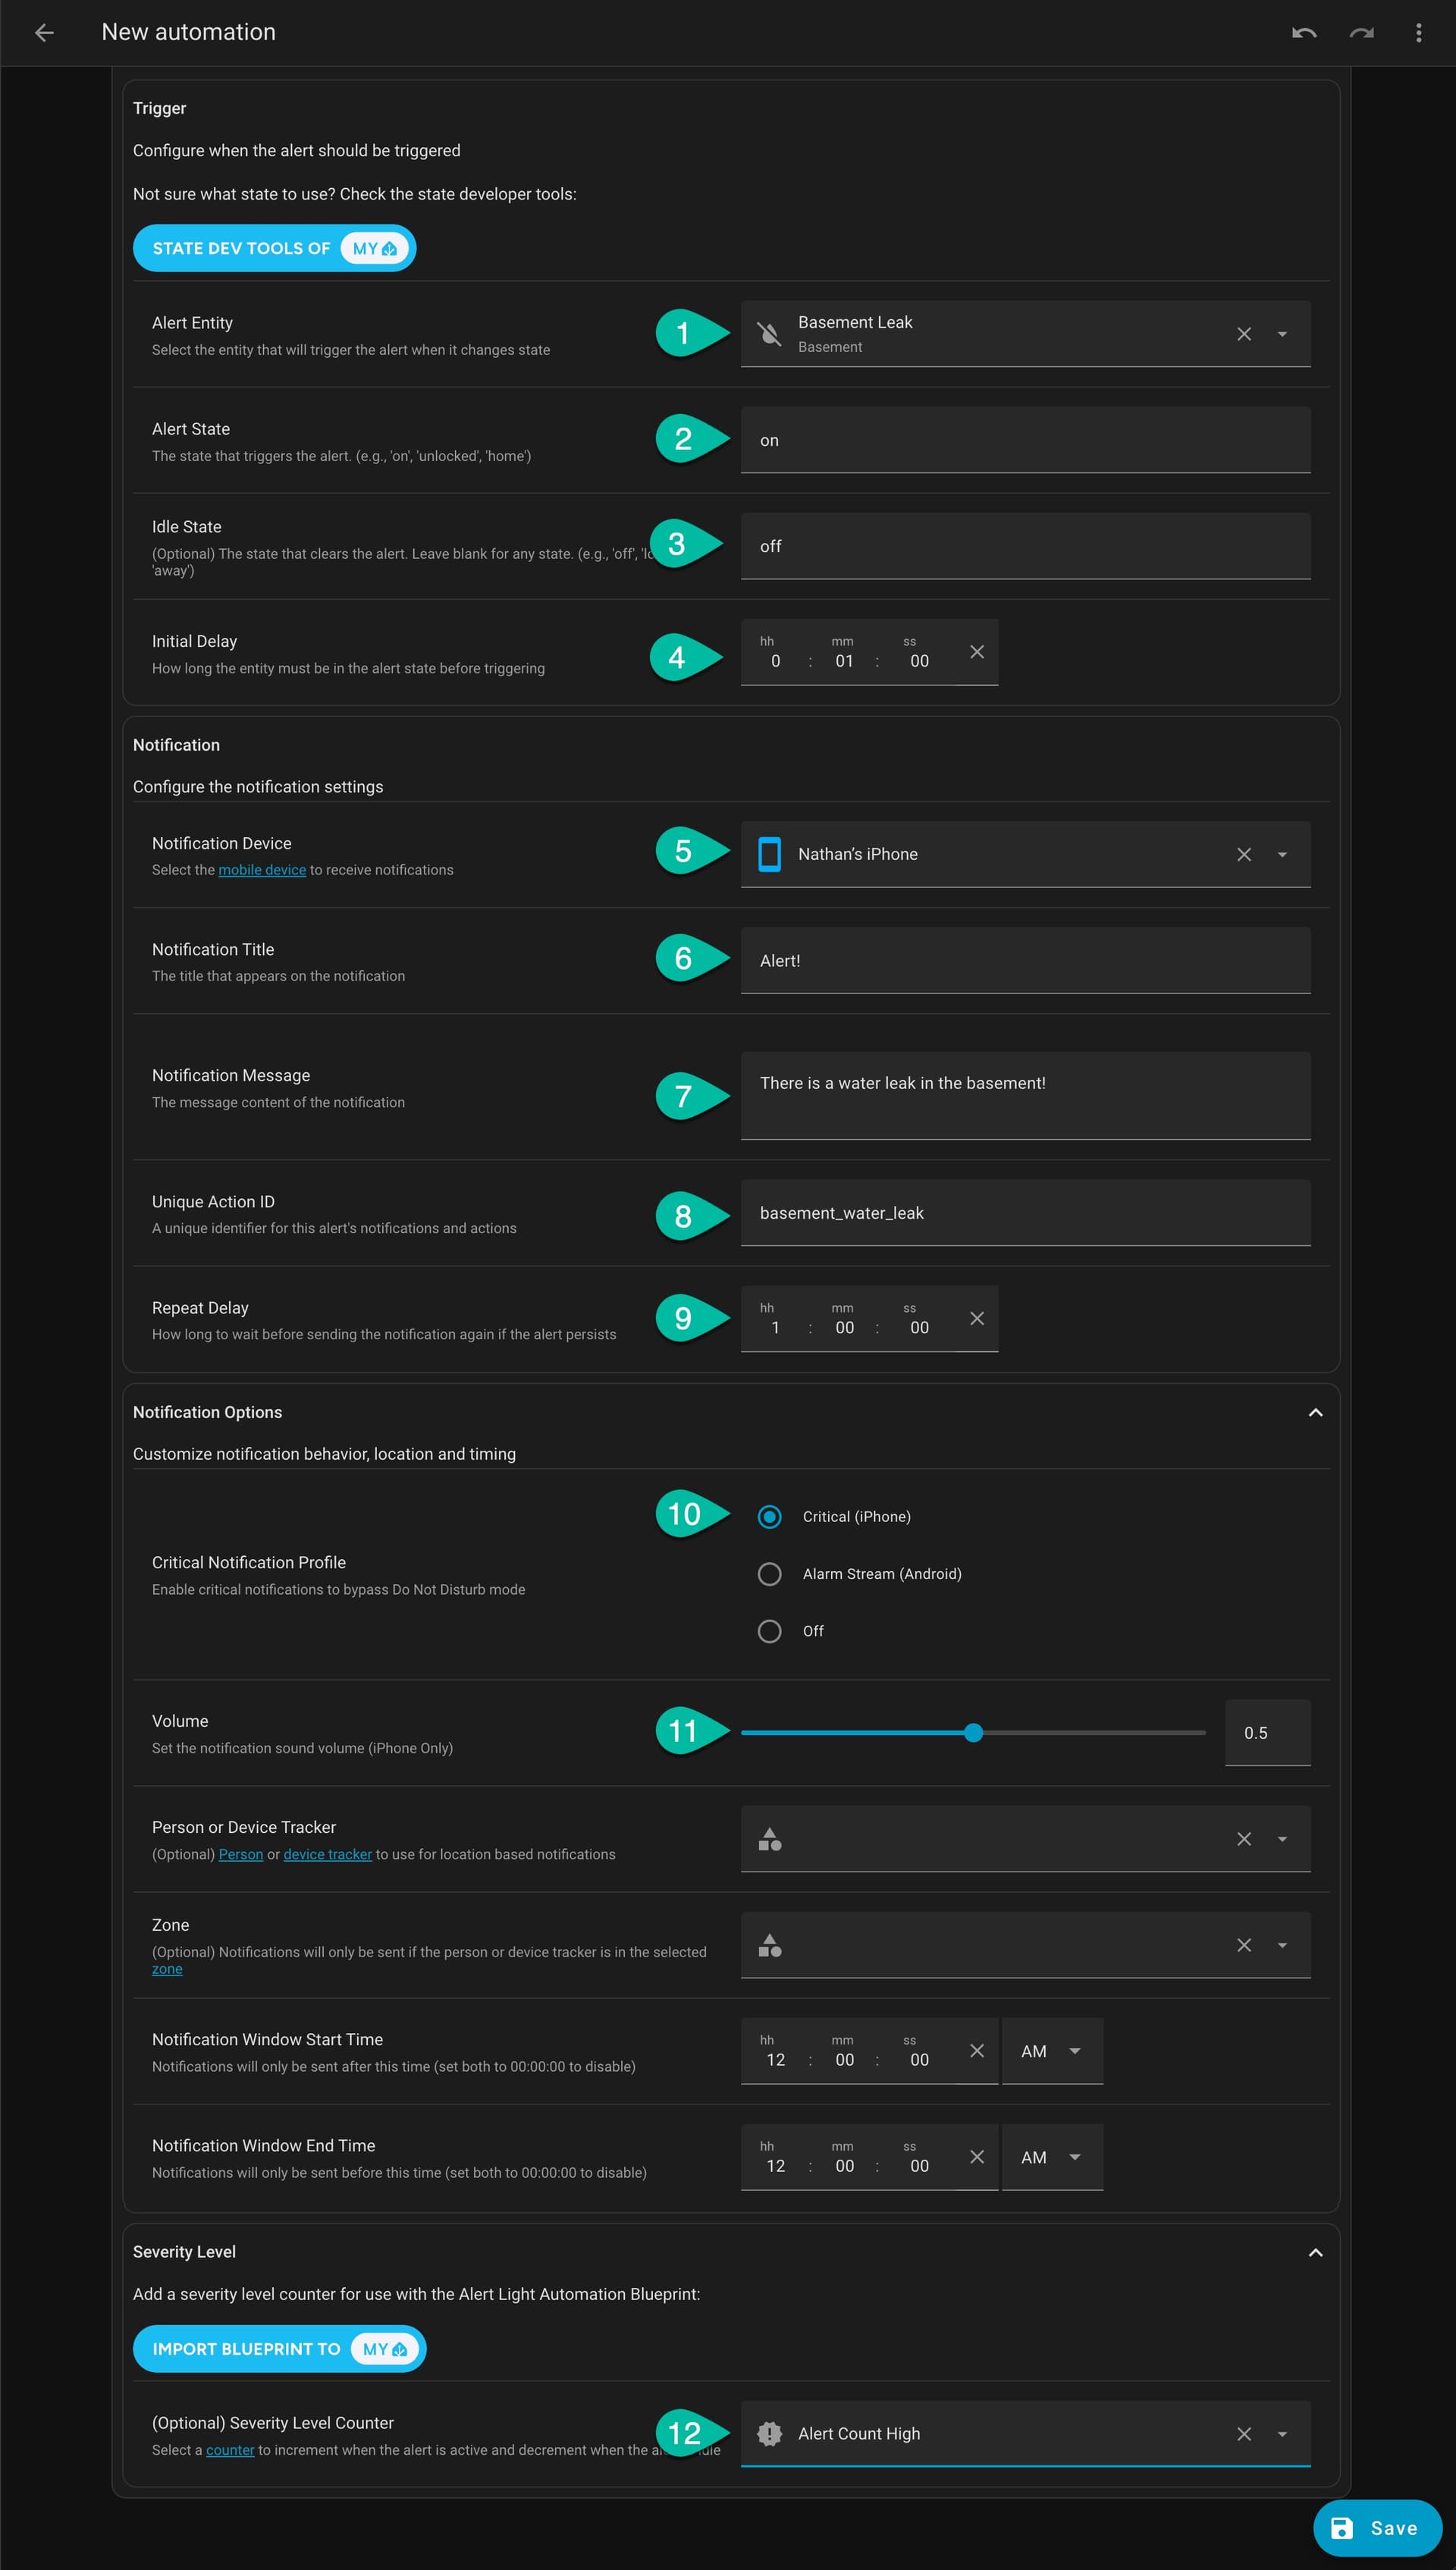This screenshot has width=1456, height=2570.
Task: Collapse the Severity Level section
Action: pyautogui.click(x=1315, y=2252)
